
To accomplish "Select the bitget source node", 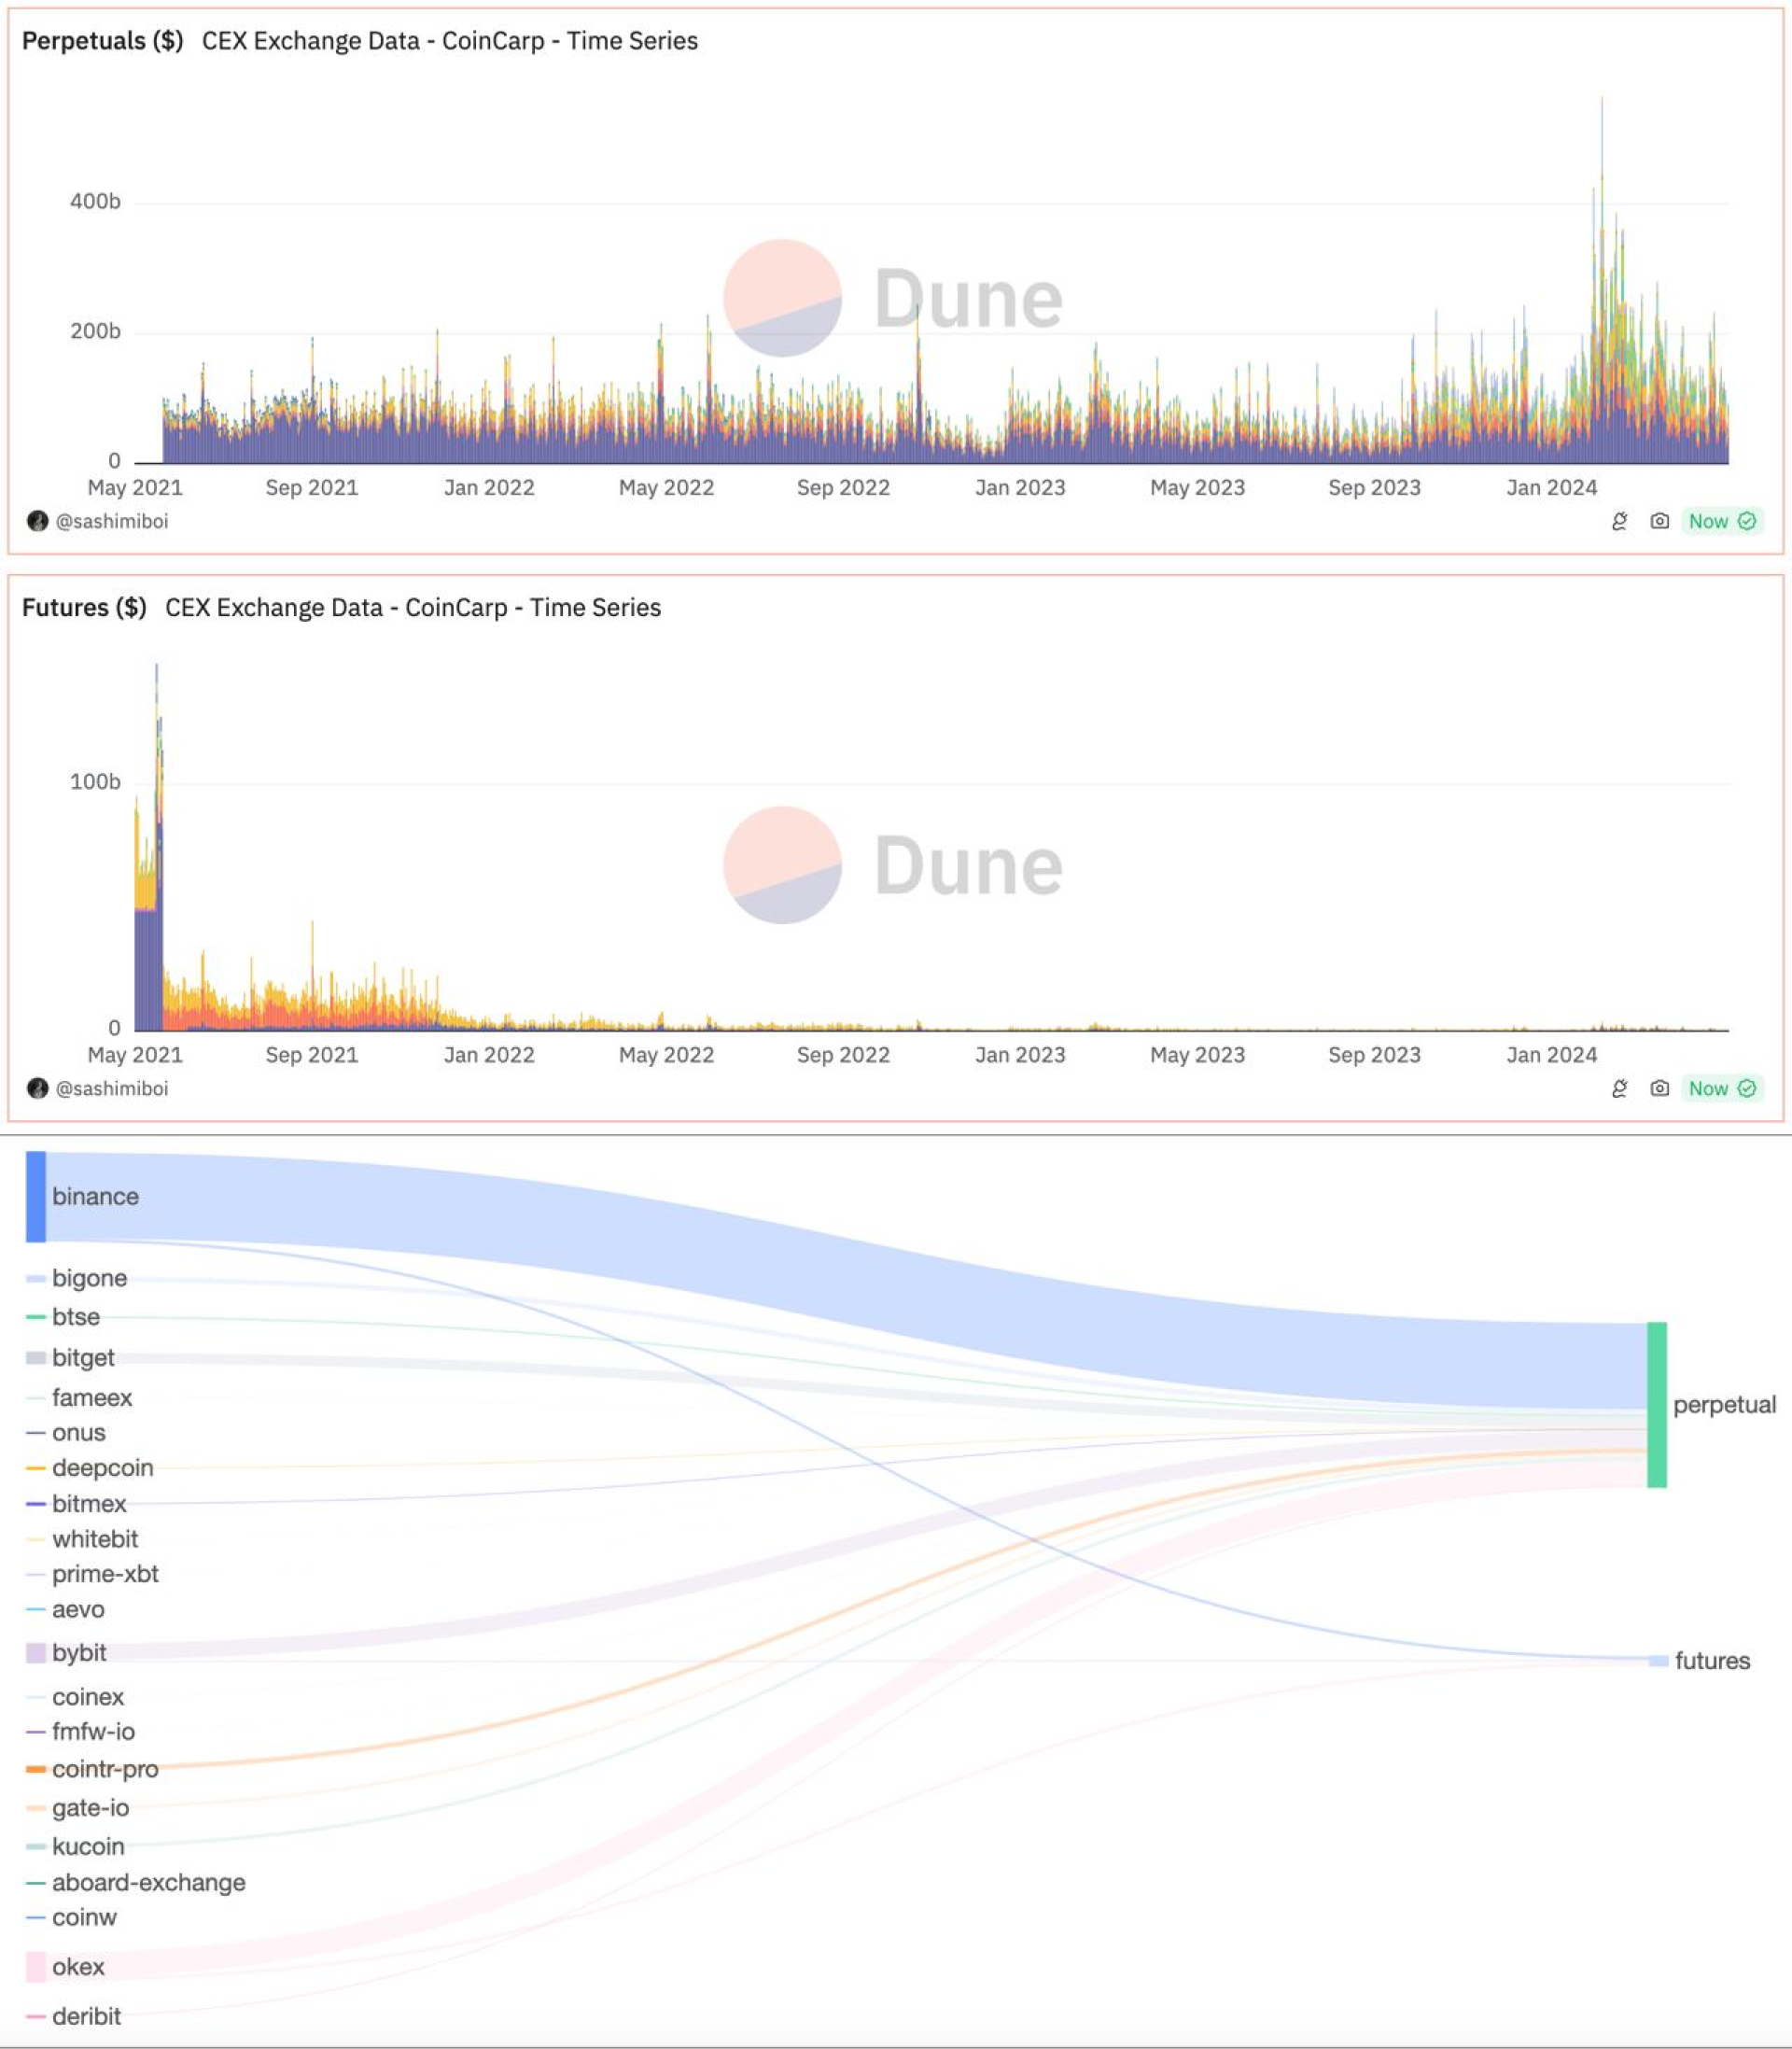I will click(x=36, y=1358).
